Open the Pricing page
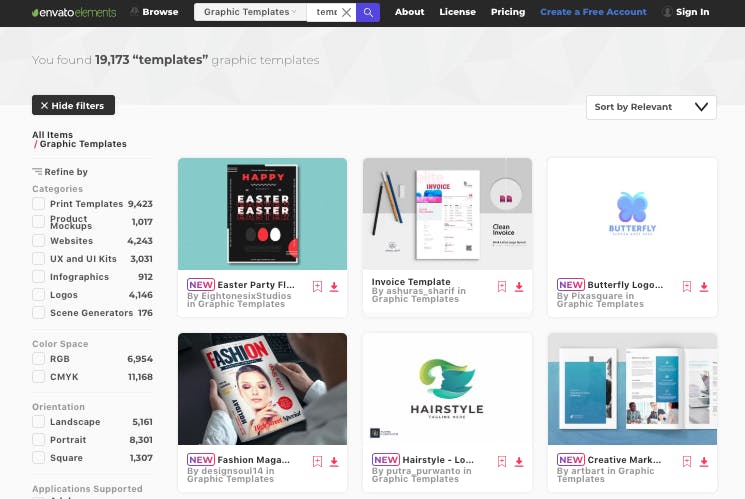745x499 pixels. (x=508, y=12)
